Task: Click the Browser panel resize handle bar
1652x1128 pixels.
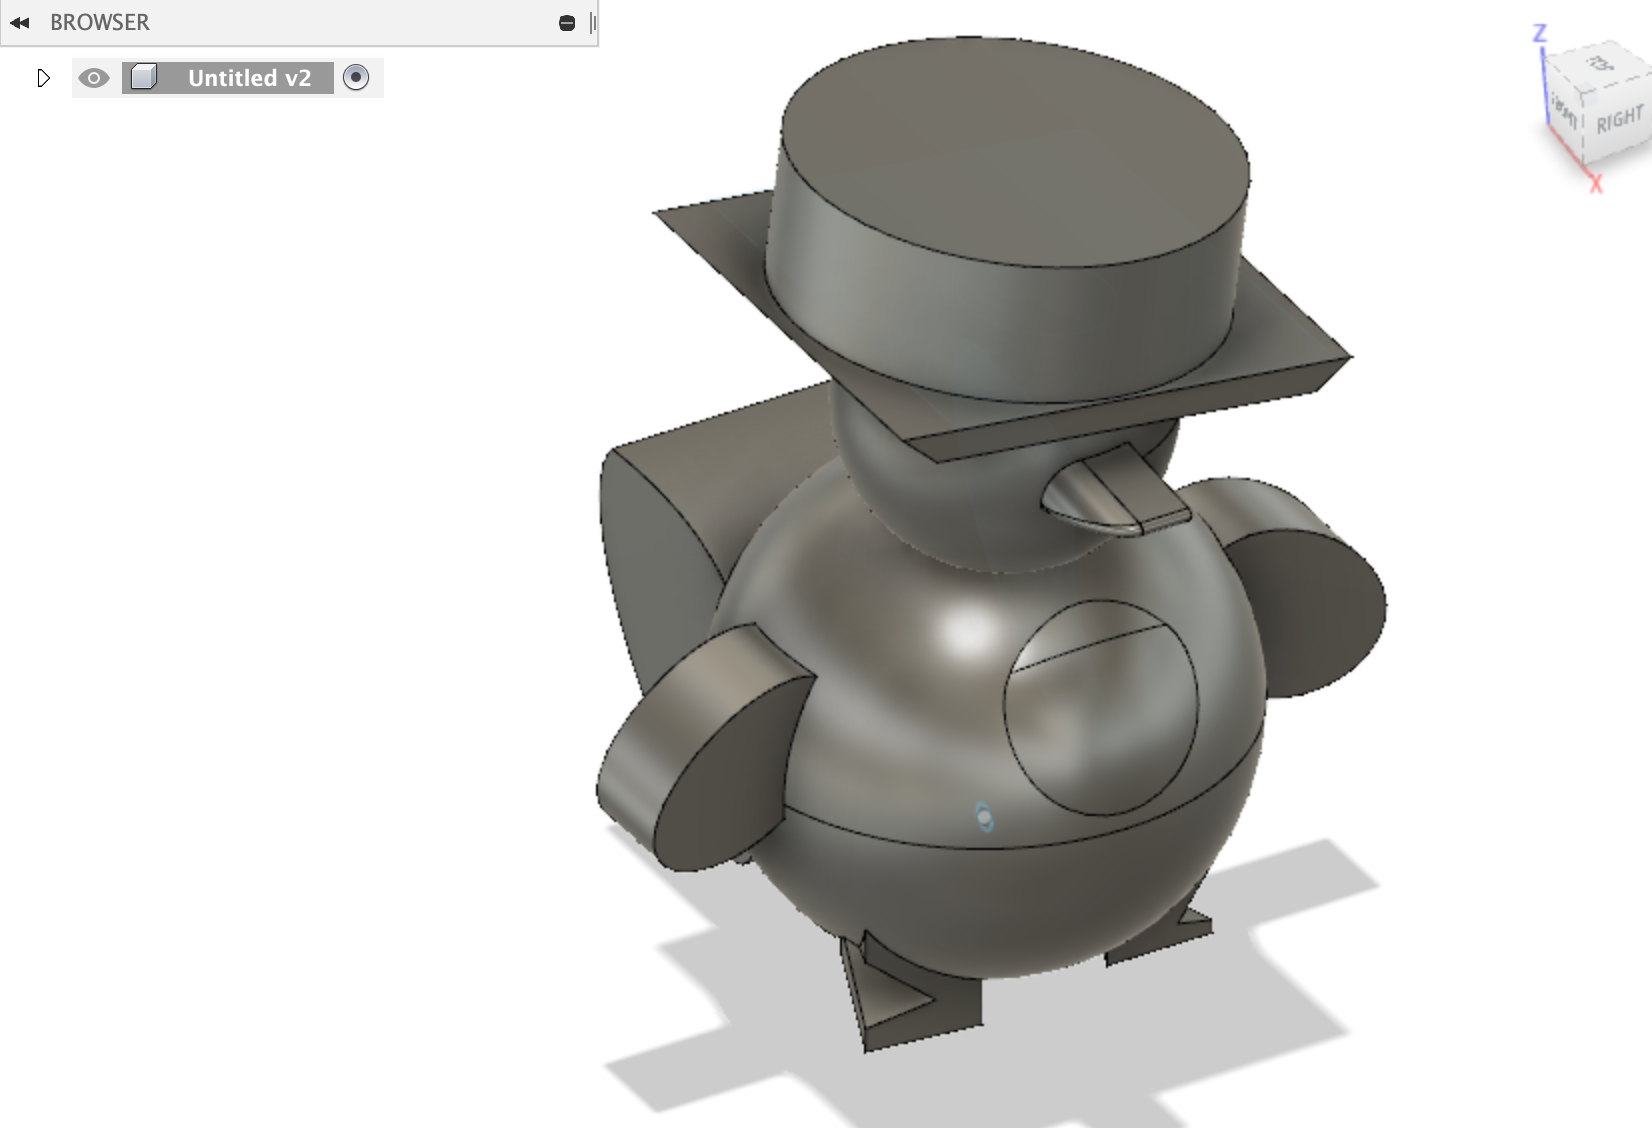Action: pyautogui.click(x=593, y=23)
